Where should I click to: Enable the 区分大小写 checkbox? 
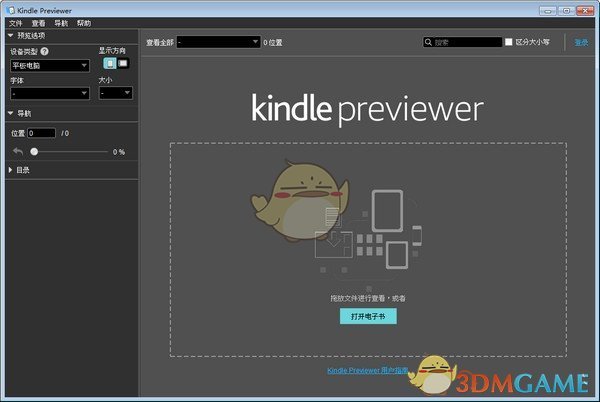pos(509,42)
